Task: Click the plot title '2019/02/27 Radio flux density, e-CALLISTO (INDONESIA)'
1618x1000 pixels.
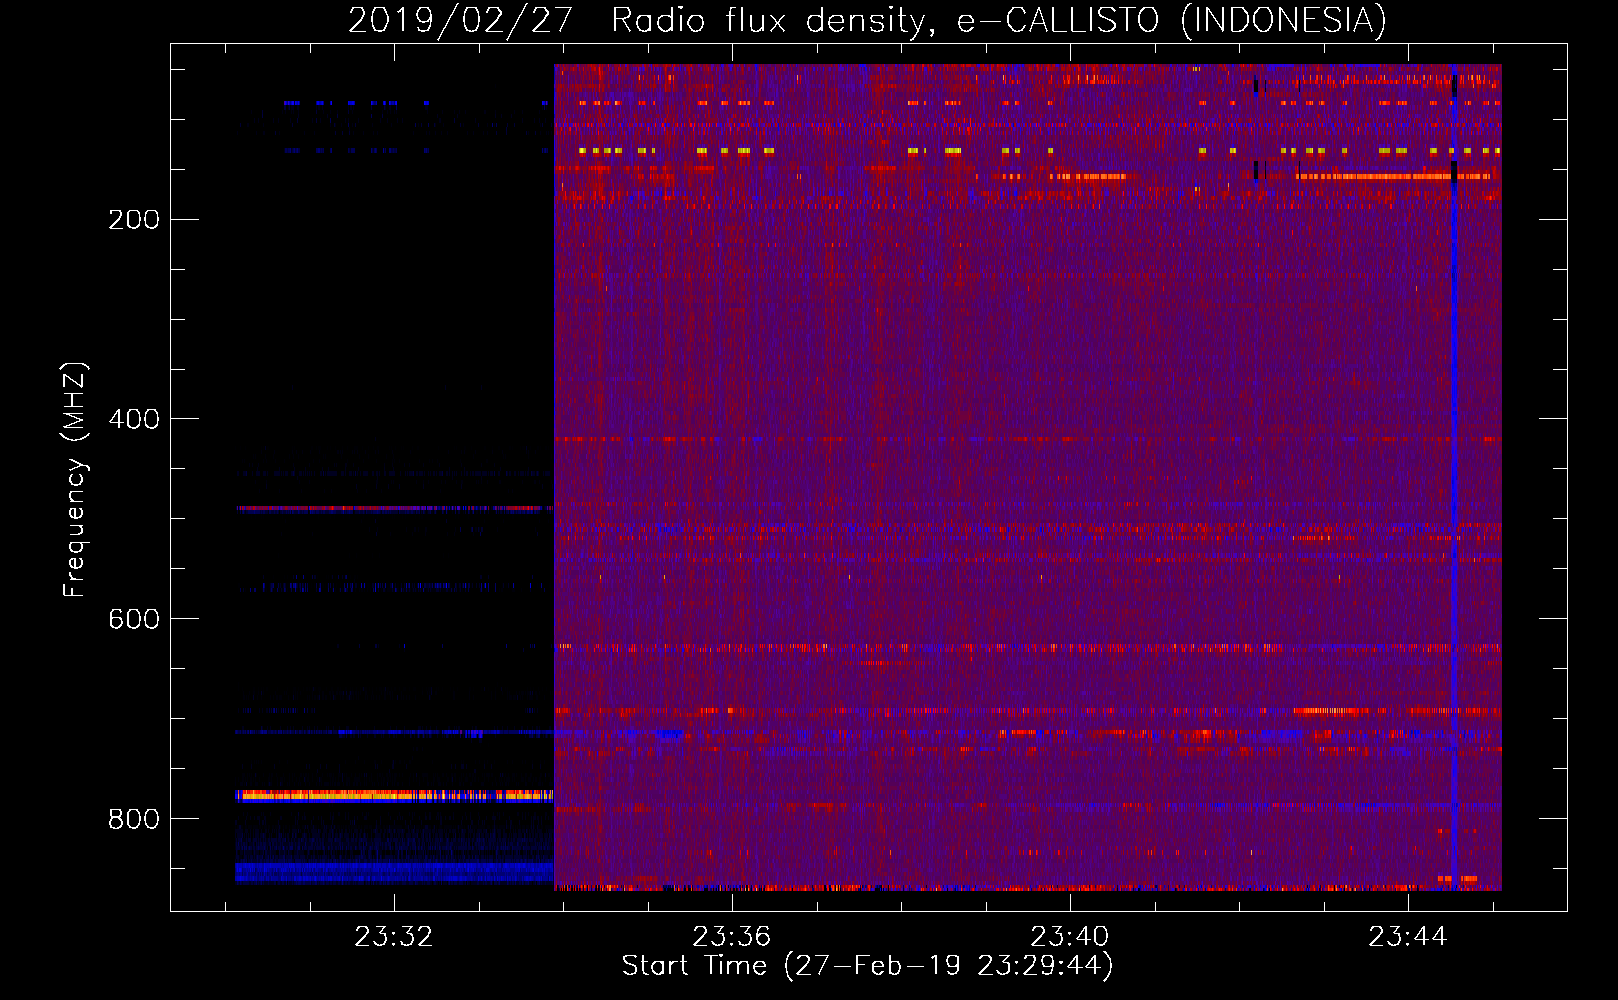Action: [867, 20]
